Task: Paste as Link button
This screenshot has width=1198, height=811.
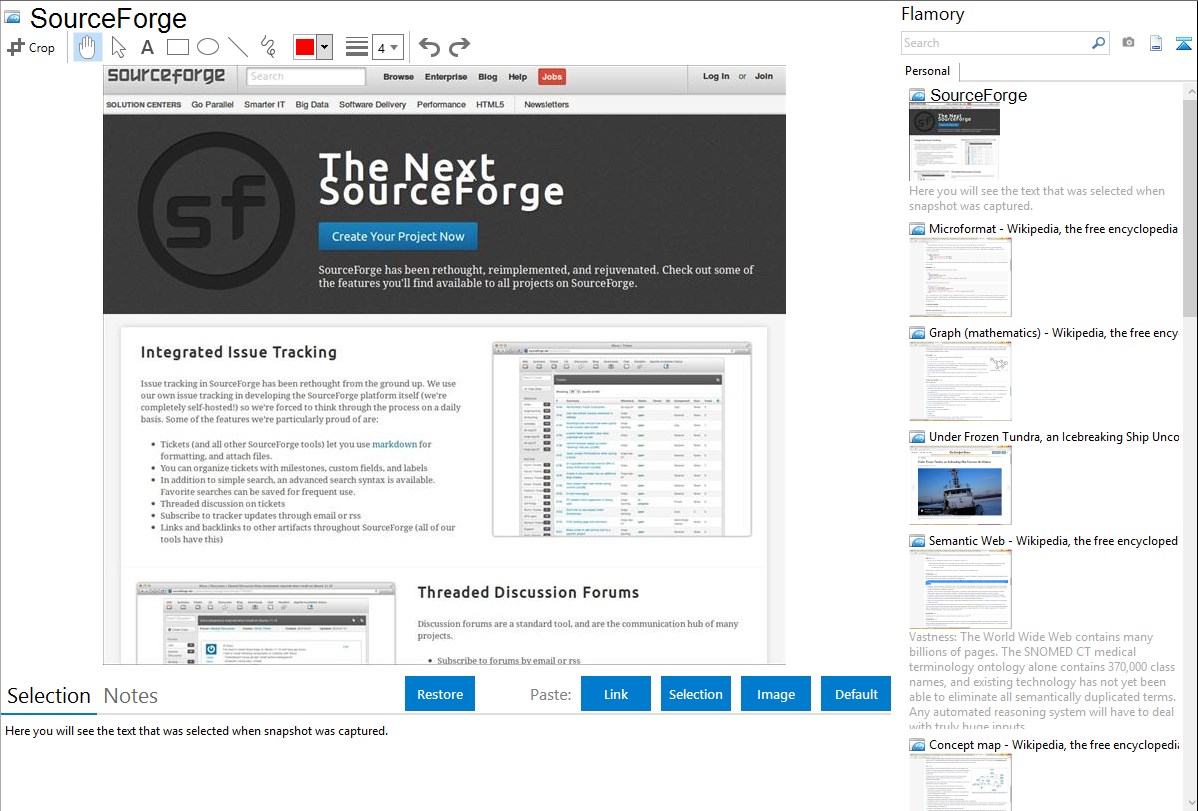Action: click(x=616, y=694)
